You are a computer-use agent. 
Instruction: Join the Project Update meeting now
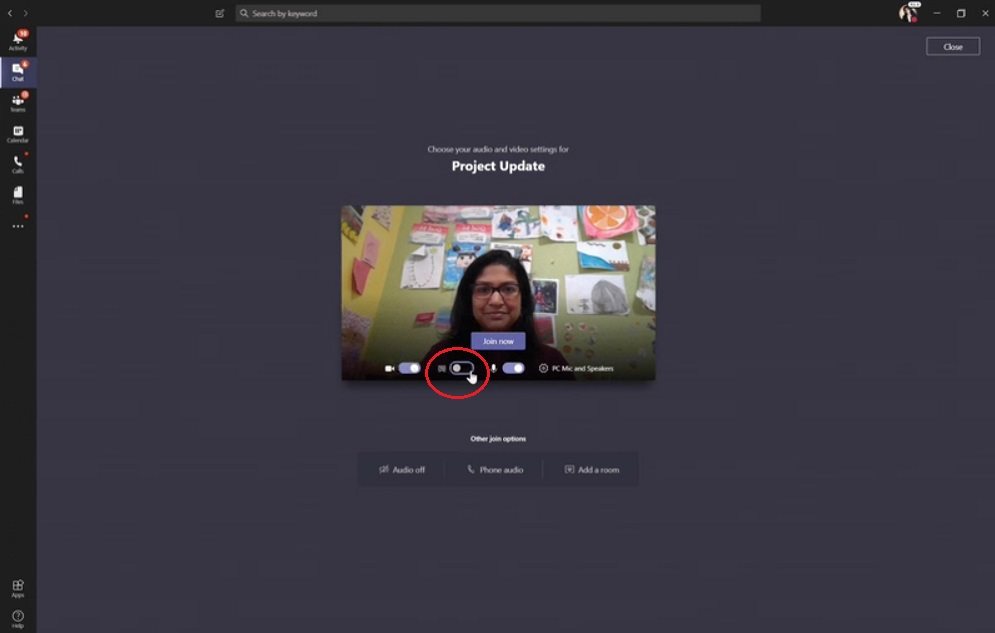[497, 340]
